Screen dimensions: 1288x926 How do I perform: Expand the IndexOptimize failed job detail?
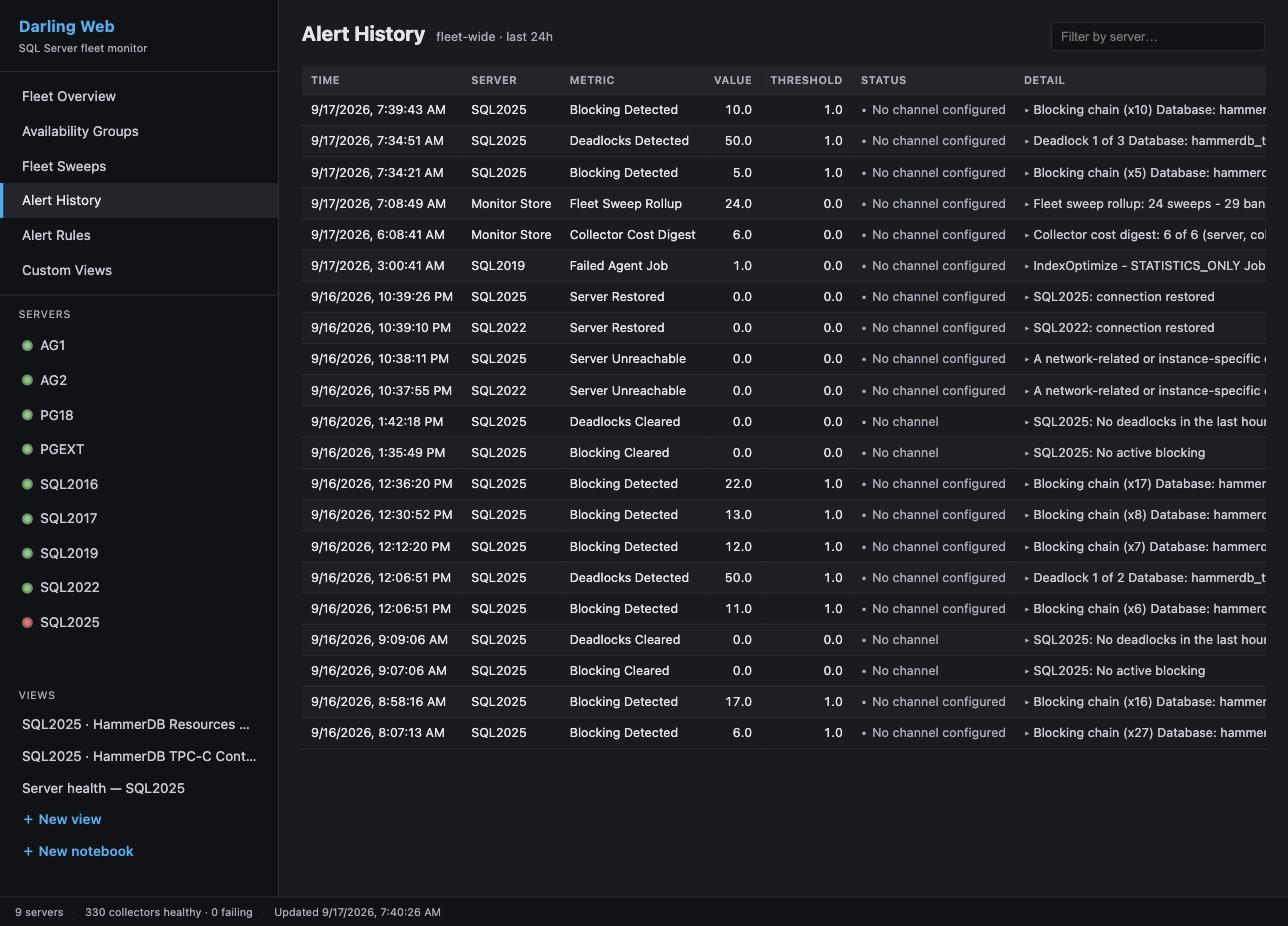[1027, 265]
